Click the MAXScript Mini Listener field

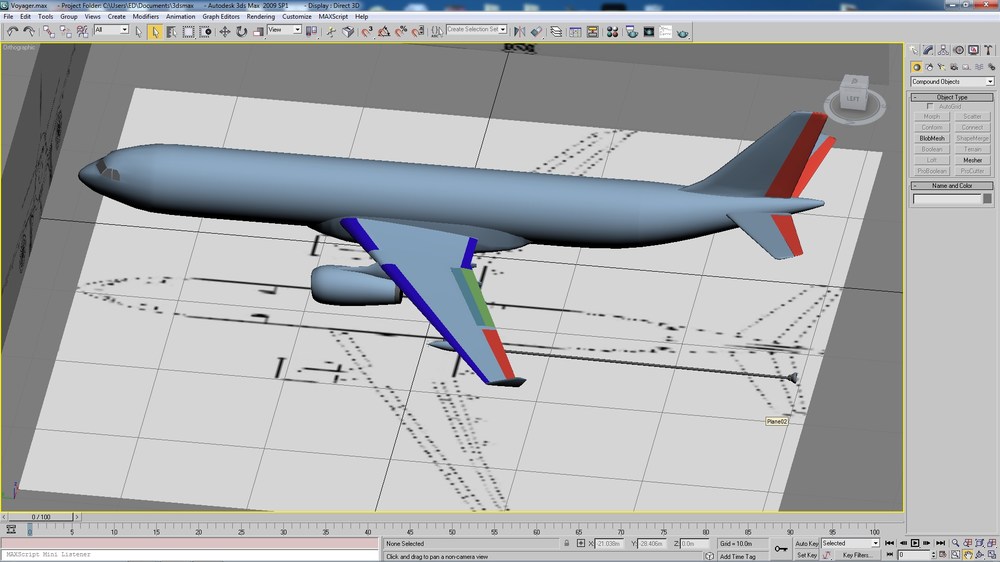(x=190, y=554)
